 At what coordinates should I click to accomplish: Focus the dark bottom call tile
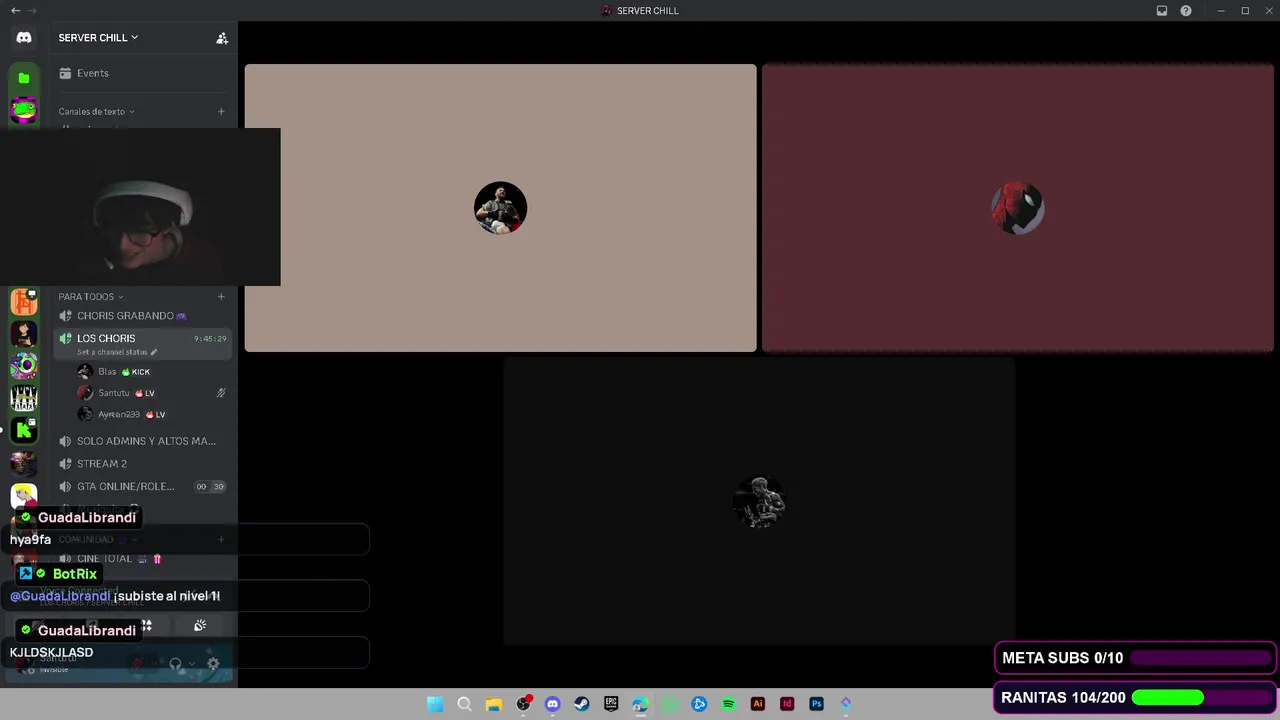759,502
